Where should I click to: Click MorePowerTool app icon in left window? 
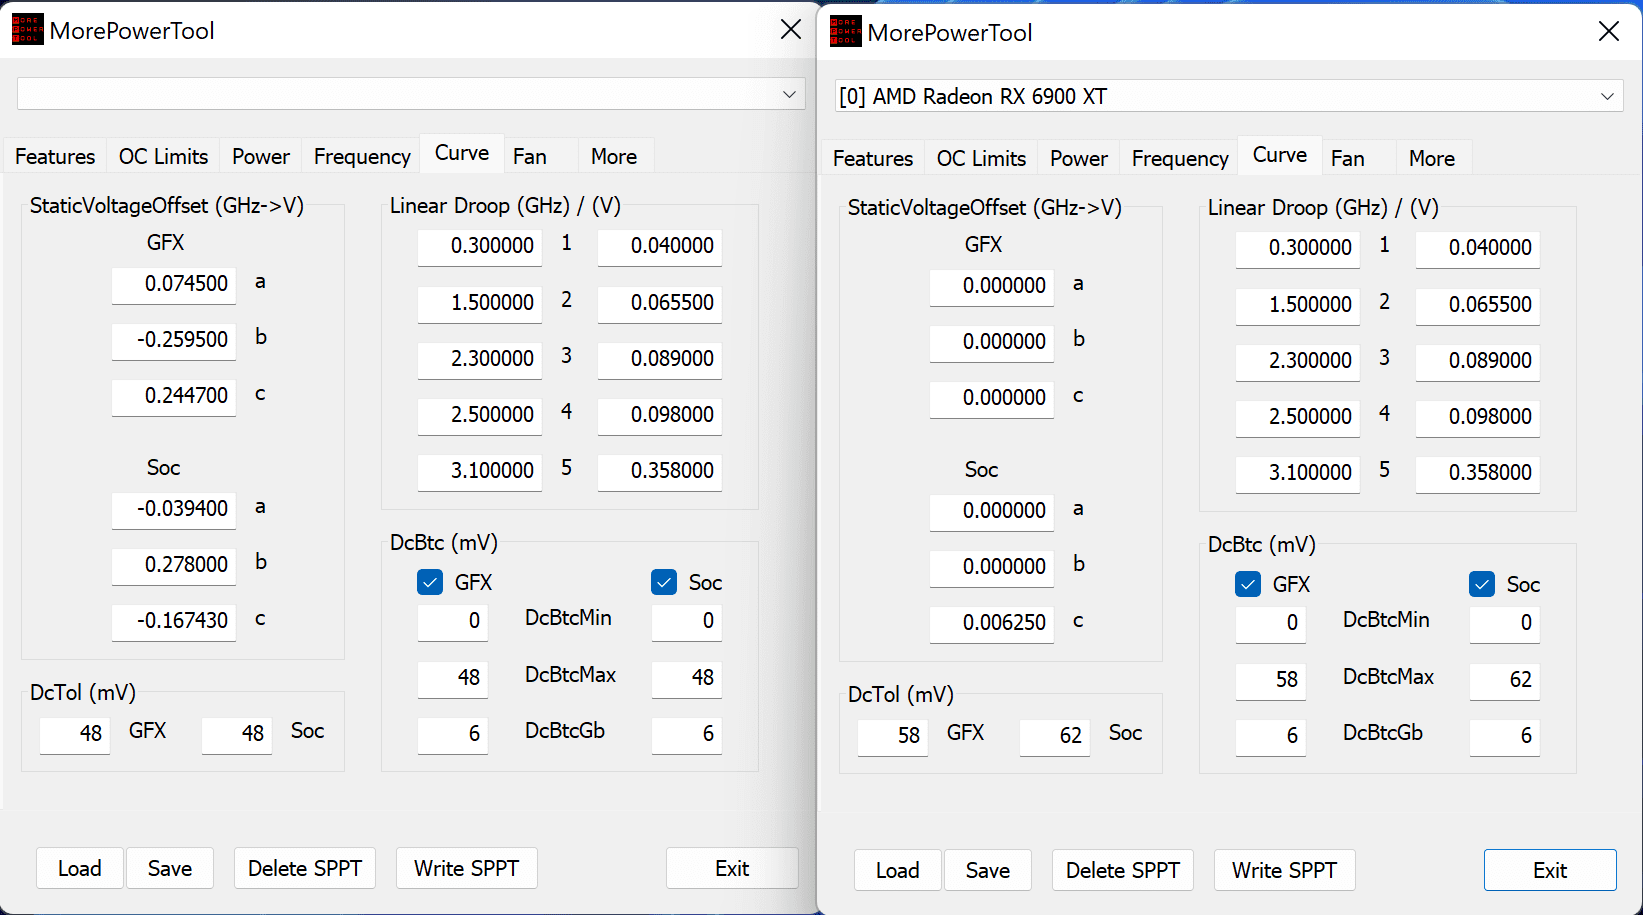tap(27, 30)
